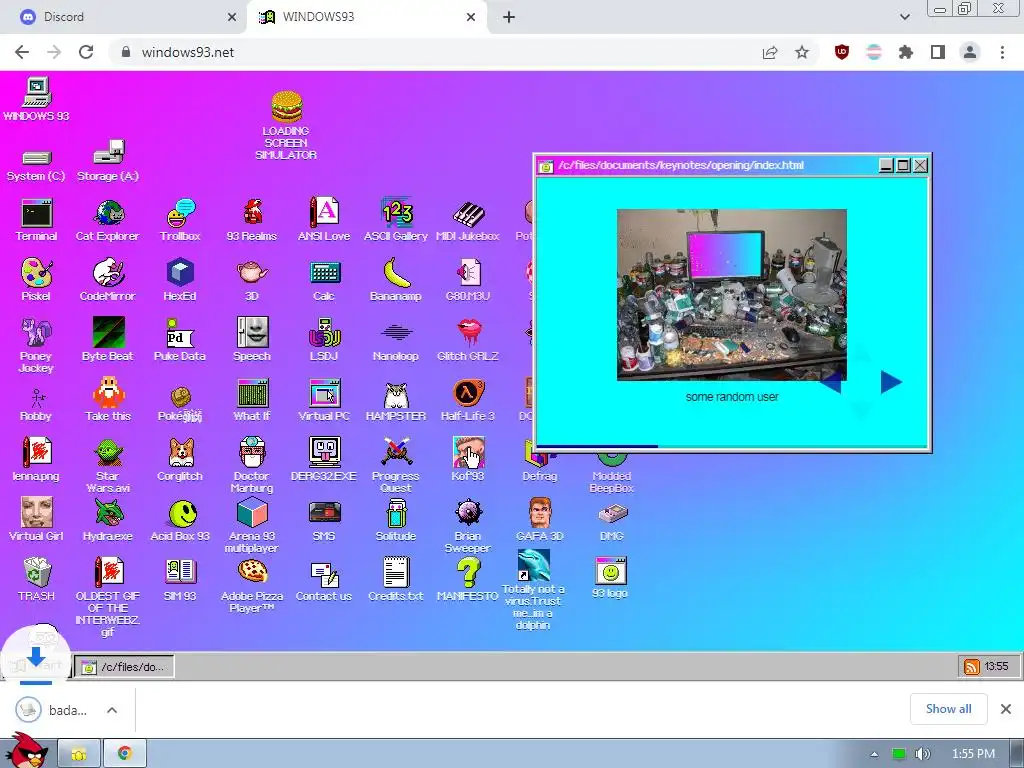Open G80.M3U file icon
The height and width of the screenshot is (768, 1024).
(x=468, y=272)
